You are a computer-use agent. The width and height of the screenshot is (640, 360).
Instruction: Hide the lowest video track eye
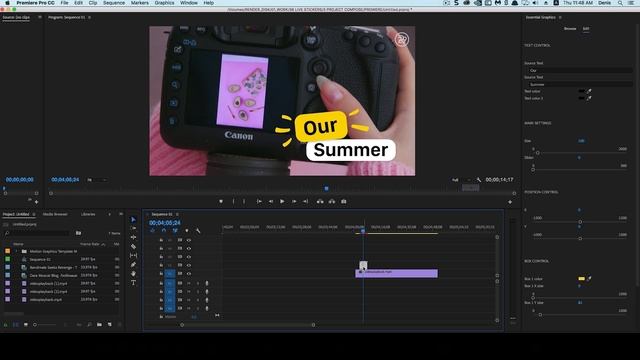click(x=189, y=273)
